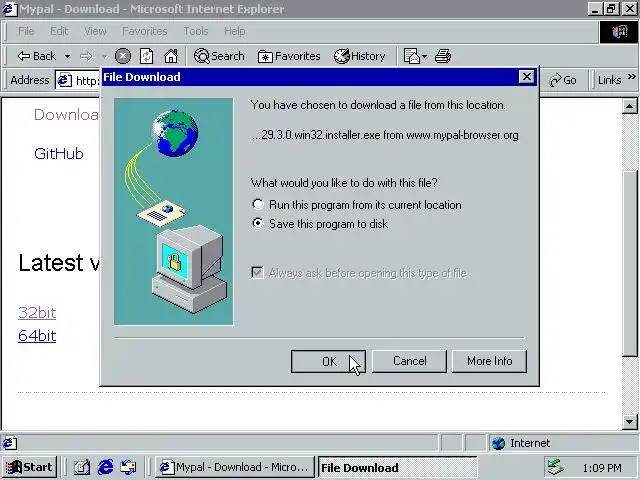Click the Back arrow in IE toolbar

[36, 56]
